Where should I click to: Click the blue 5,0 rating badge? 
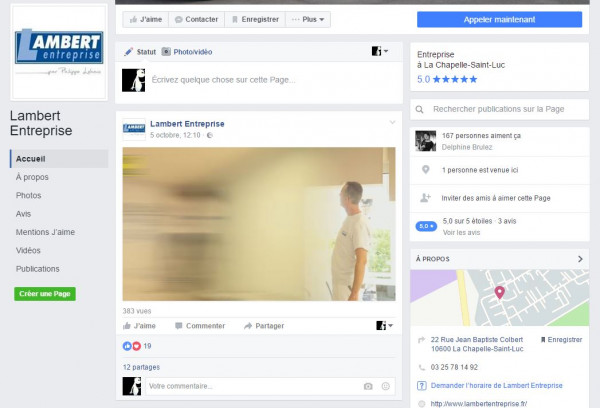[x=426, y=226]
